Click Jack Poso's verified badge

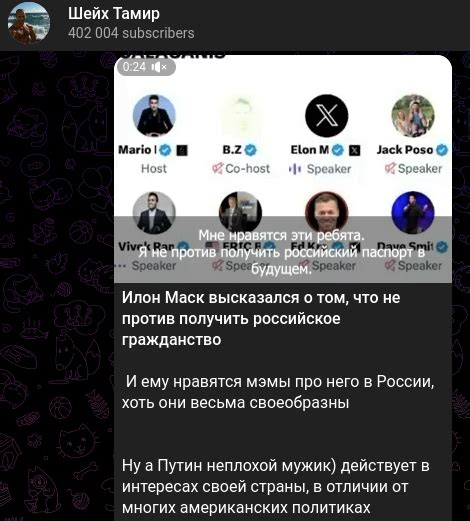tap(442, 150)
